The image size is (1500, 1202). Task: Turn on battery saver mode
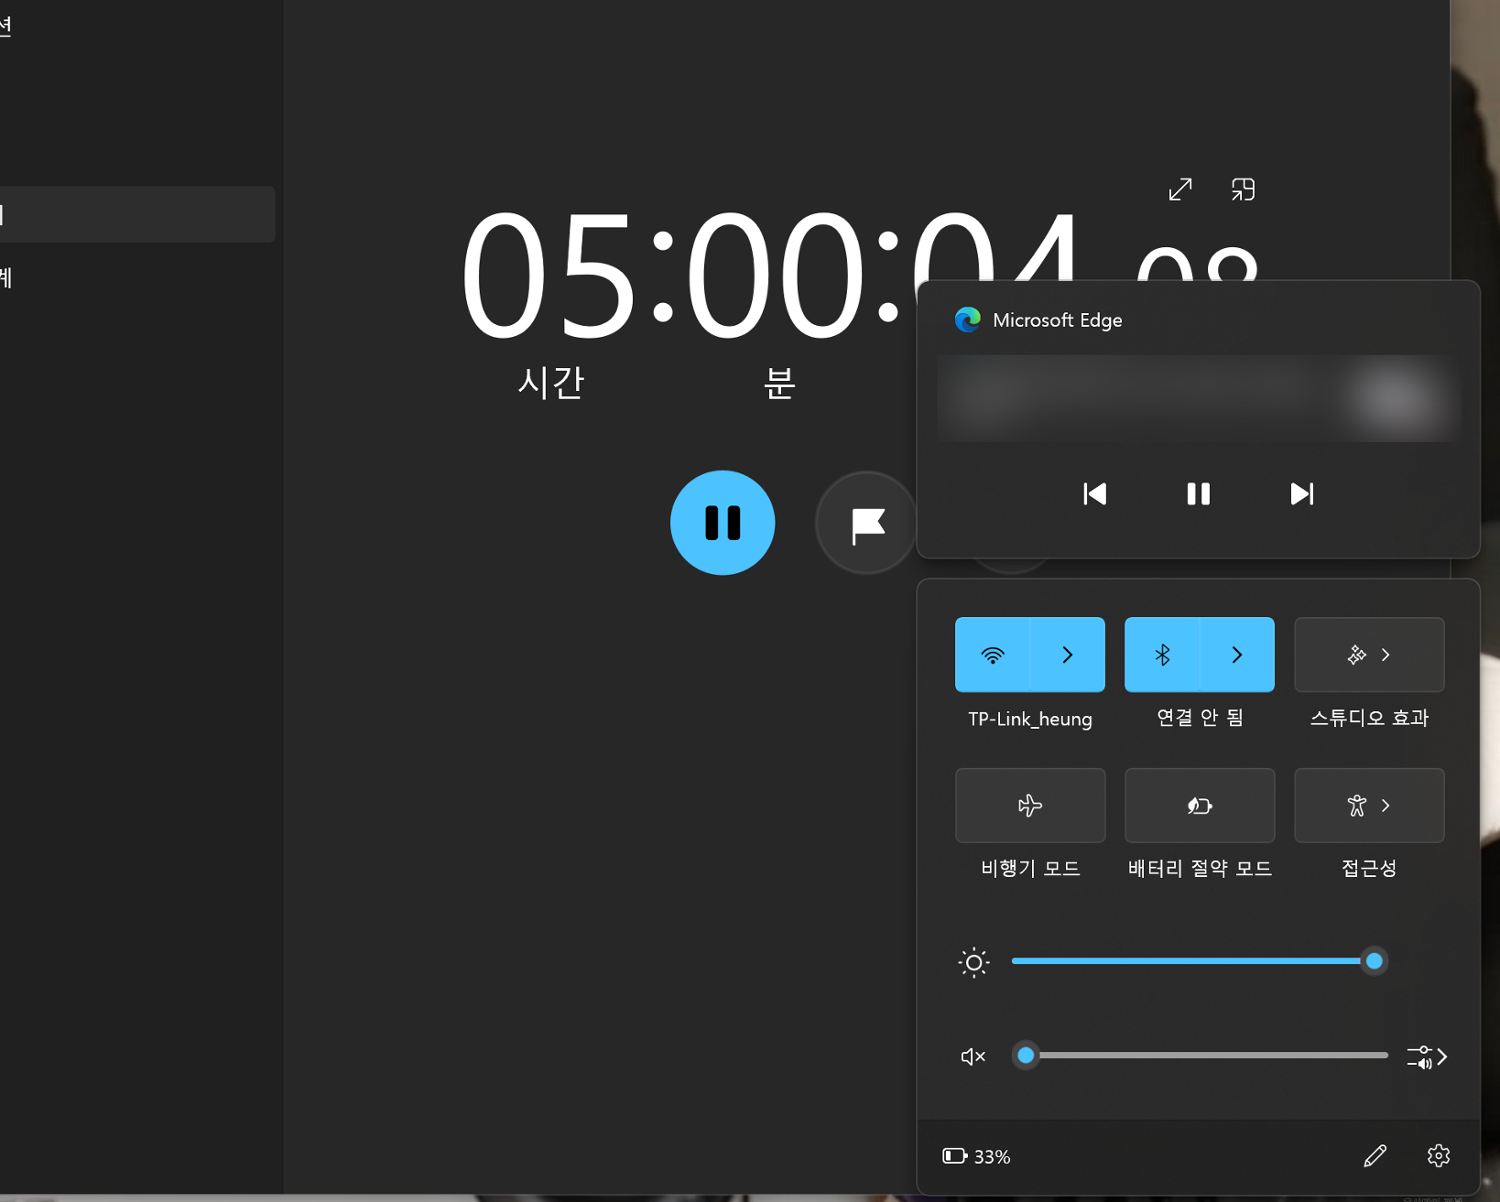pyautogui.click(x=1199, y=806)
